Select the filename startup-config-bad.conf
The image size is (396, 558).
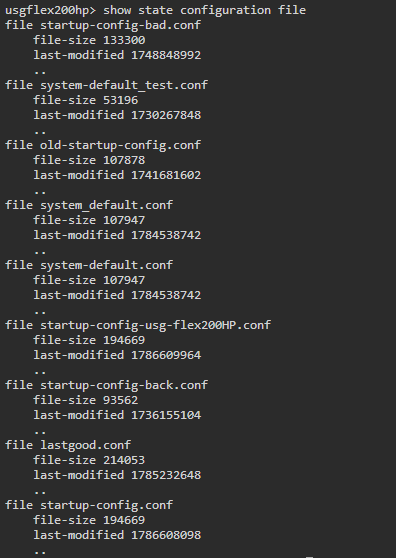point(121,25)
